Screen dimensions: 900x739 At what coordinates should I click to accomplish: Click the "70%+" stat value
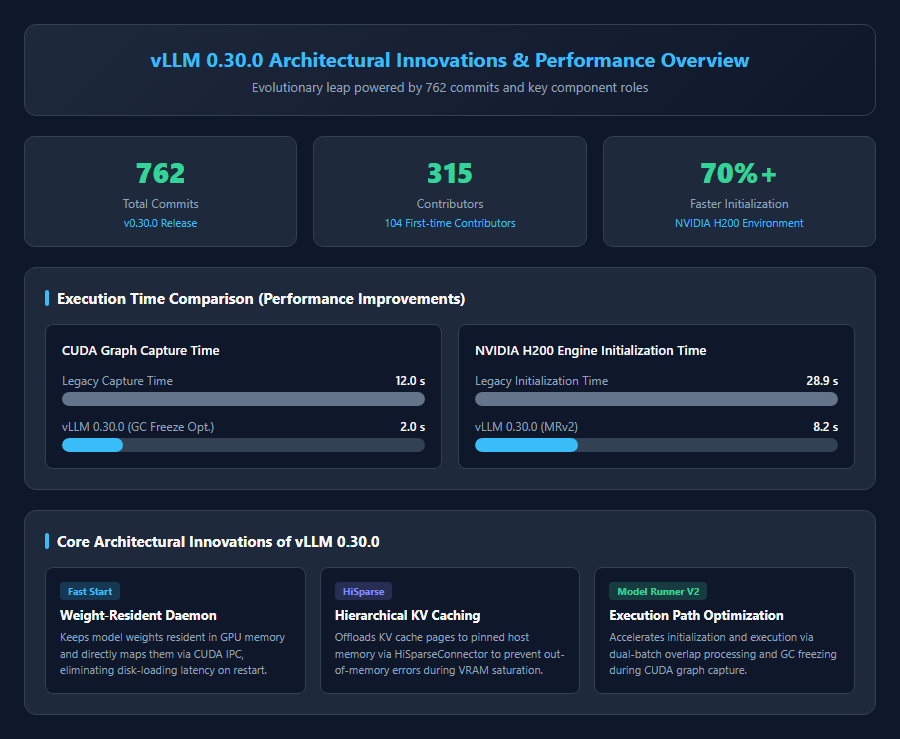click(x=739, y=173)
